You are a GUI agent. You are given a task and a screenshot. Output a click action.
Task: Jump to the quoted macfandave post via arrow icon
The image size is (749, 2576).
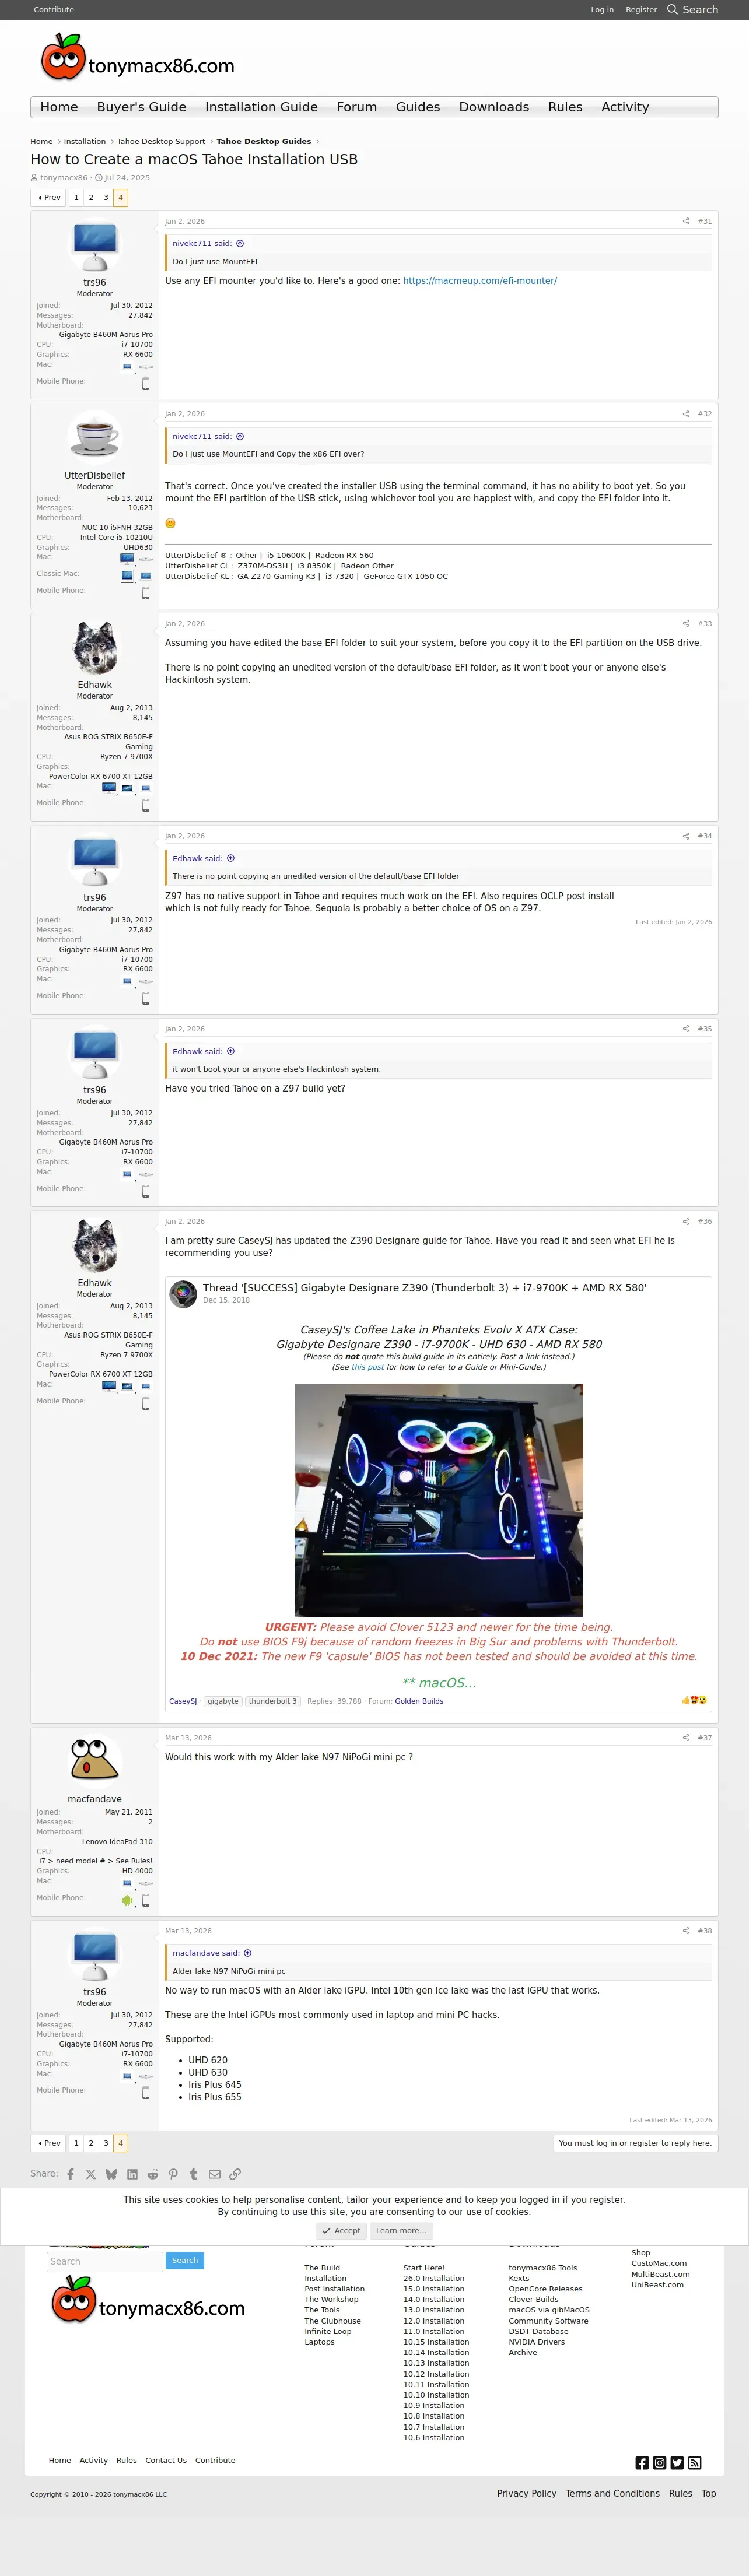pos(248,1953)
